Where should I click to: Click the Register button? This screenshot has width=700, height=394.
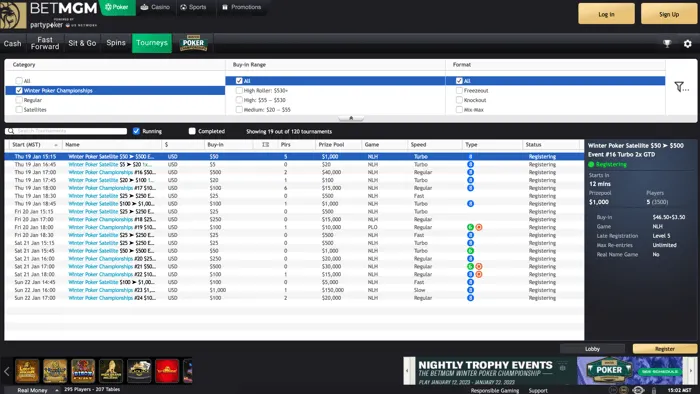(x=665, y=349)
